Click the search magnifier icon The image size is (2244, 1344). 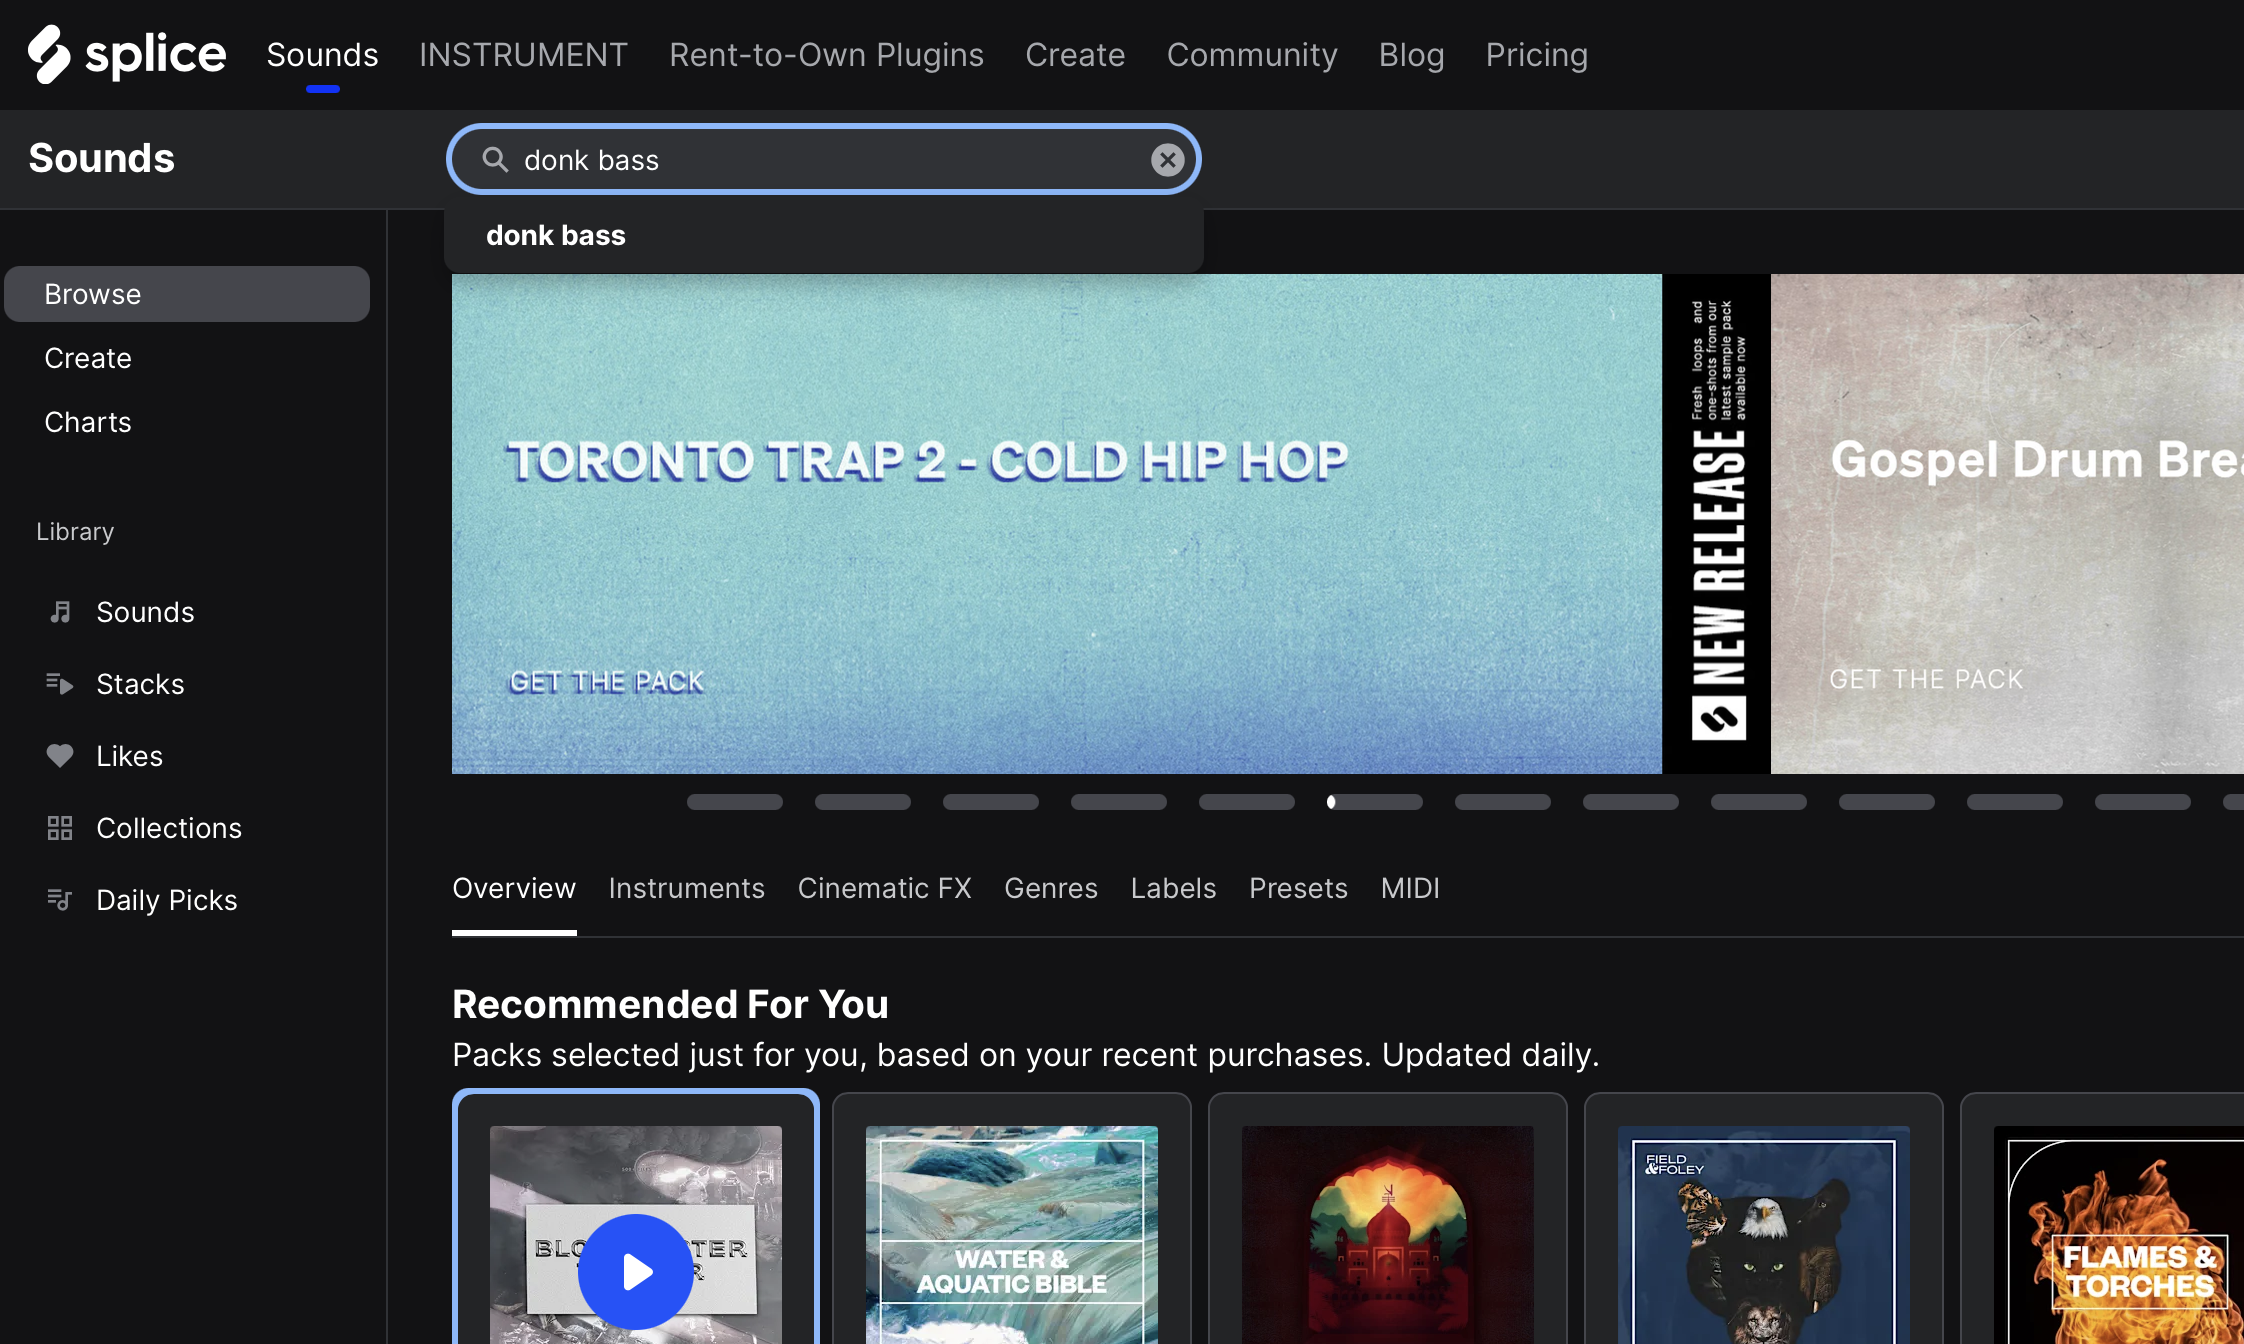tap(495, 159)
